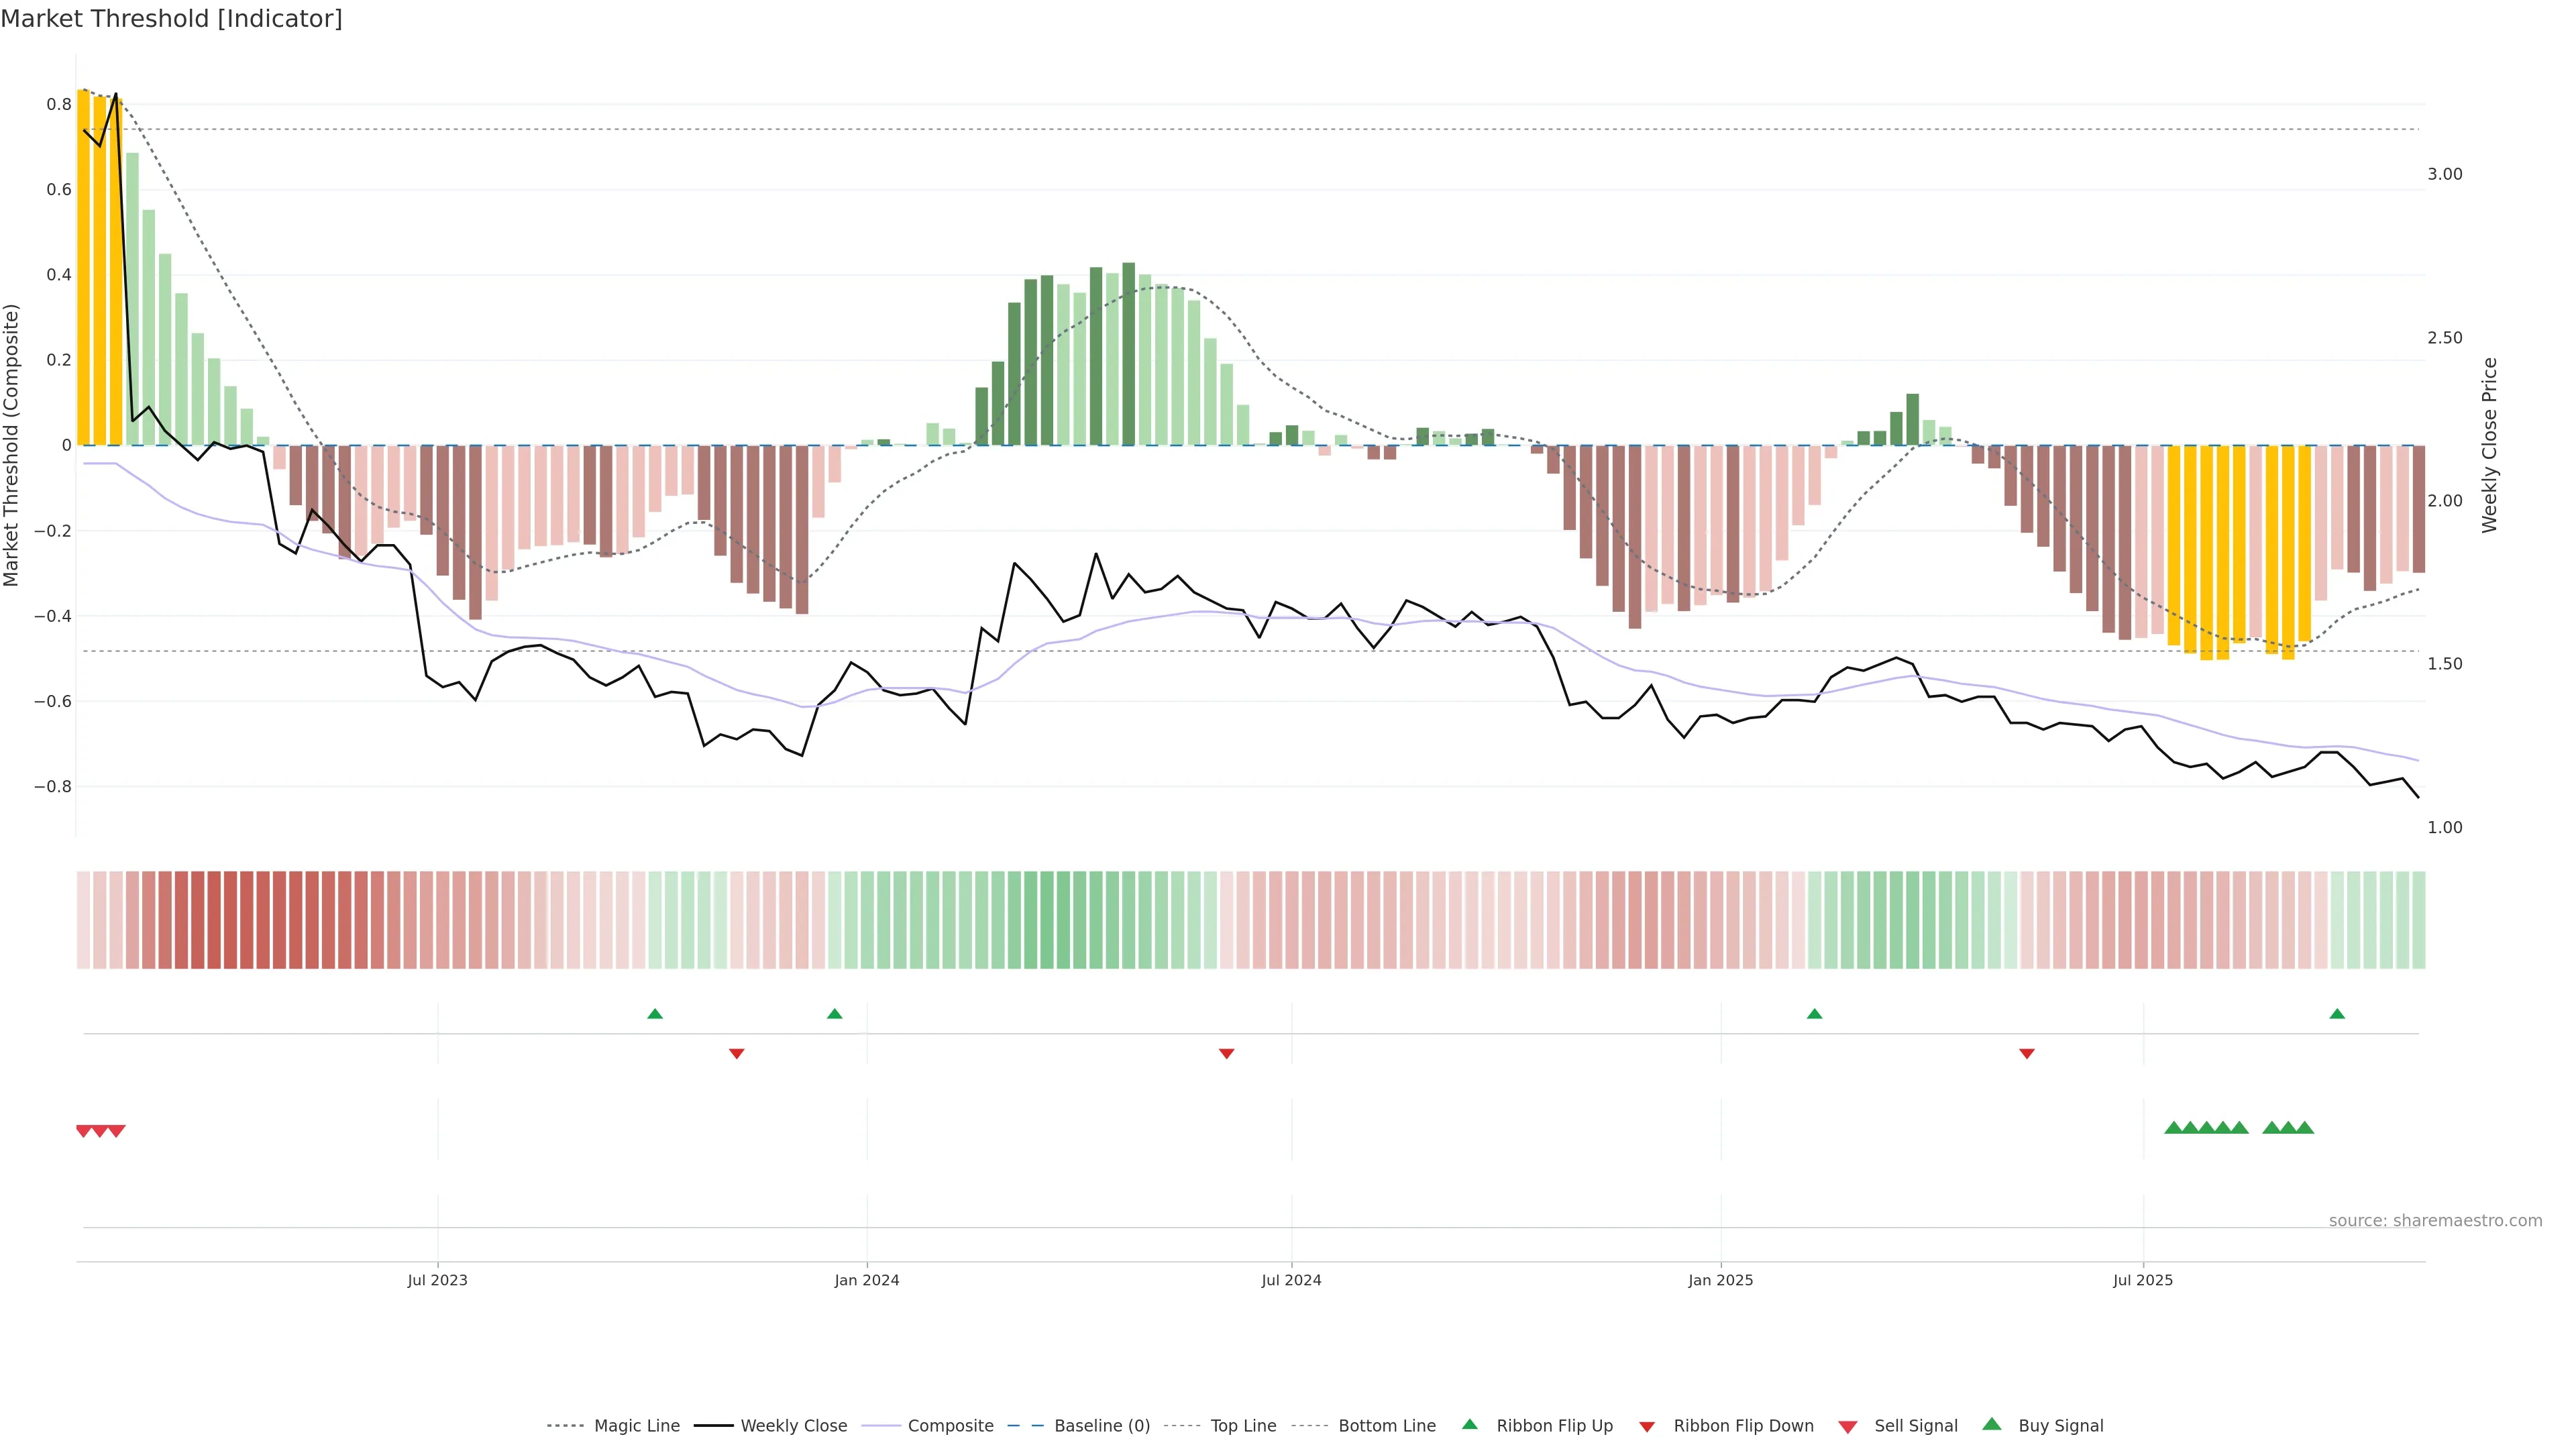Click the Market Threshold [Indicator] title
2576x1449 pixels.
(x=171, y=19)
